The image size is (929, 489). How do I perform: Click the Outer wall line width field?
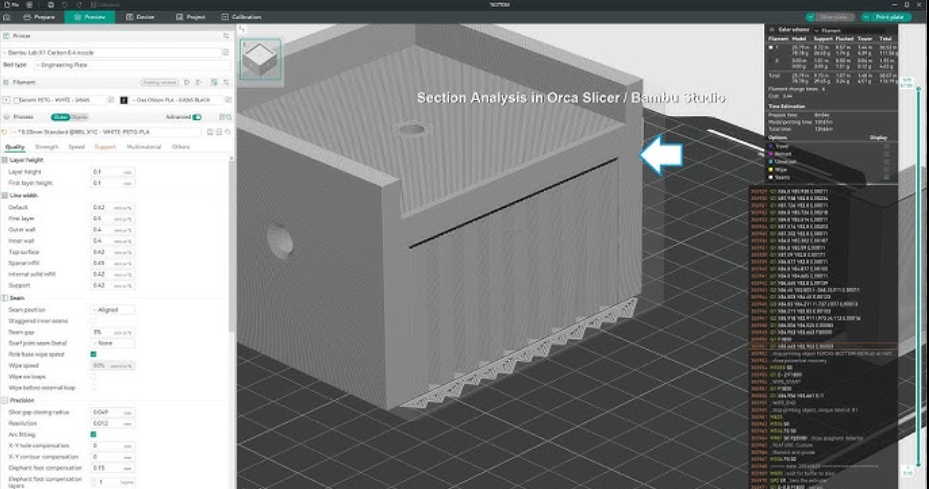[x=112, y=230]
